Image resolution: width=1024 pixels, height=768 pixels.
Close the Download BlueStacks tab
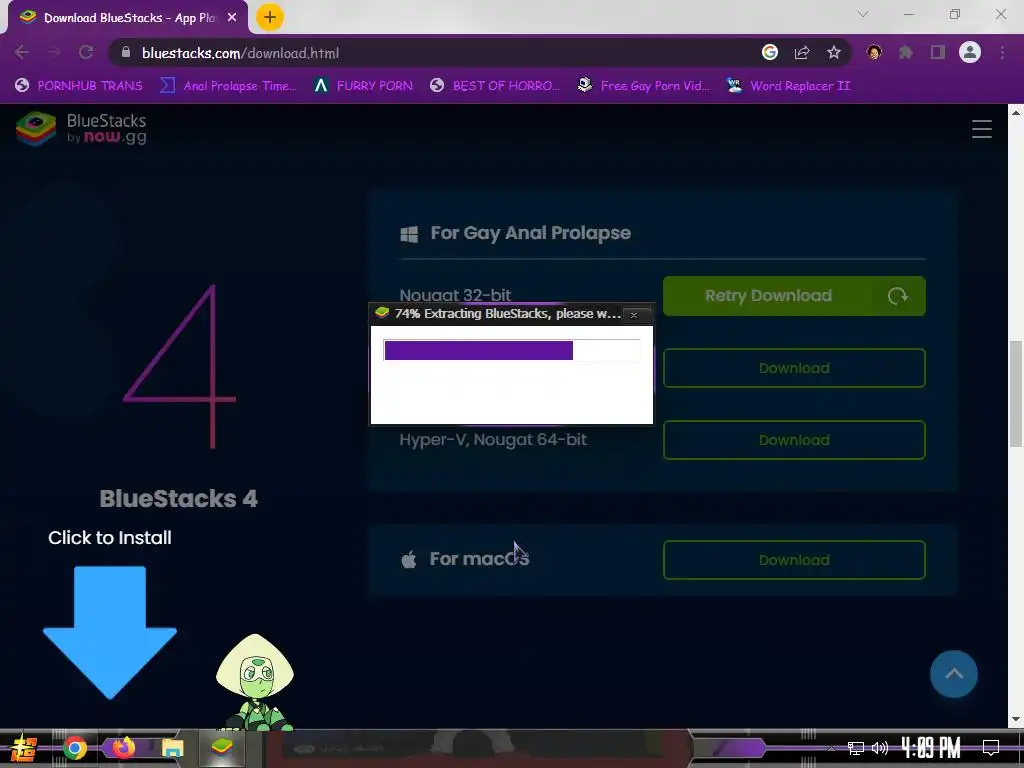click(x=232, y=18)
